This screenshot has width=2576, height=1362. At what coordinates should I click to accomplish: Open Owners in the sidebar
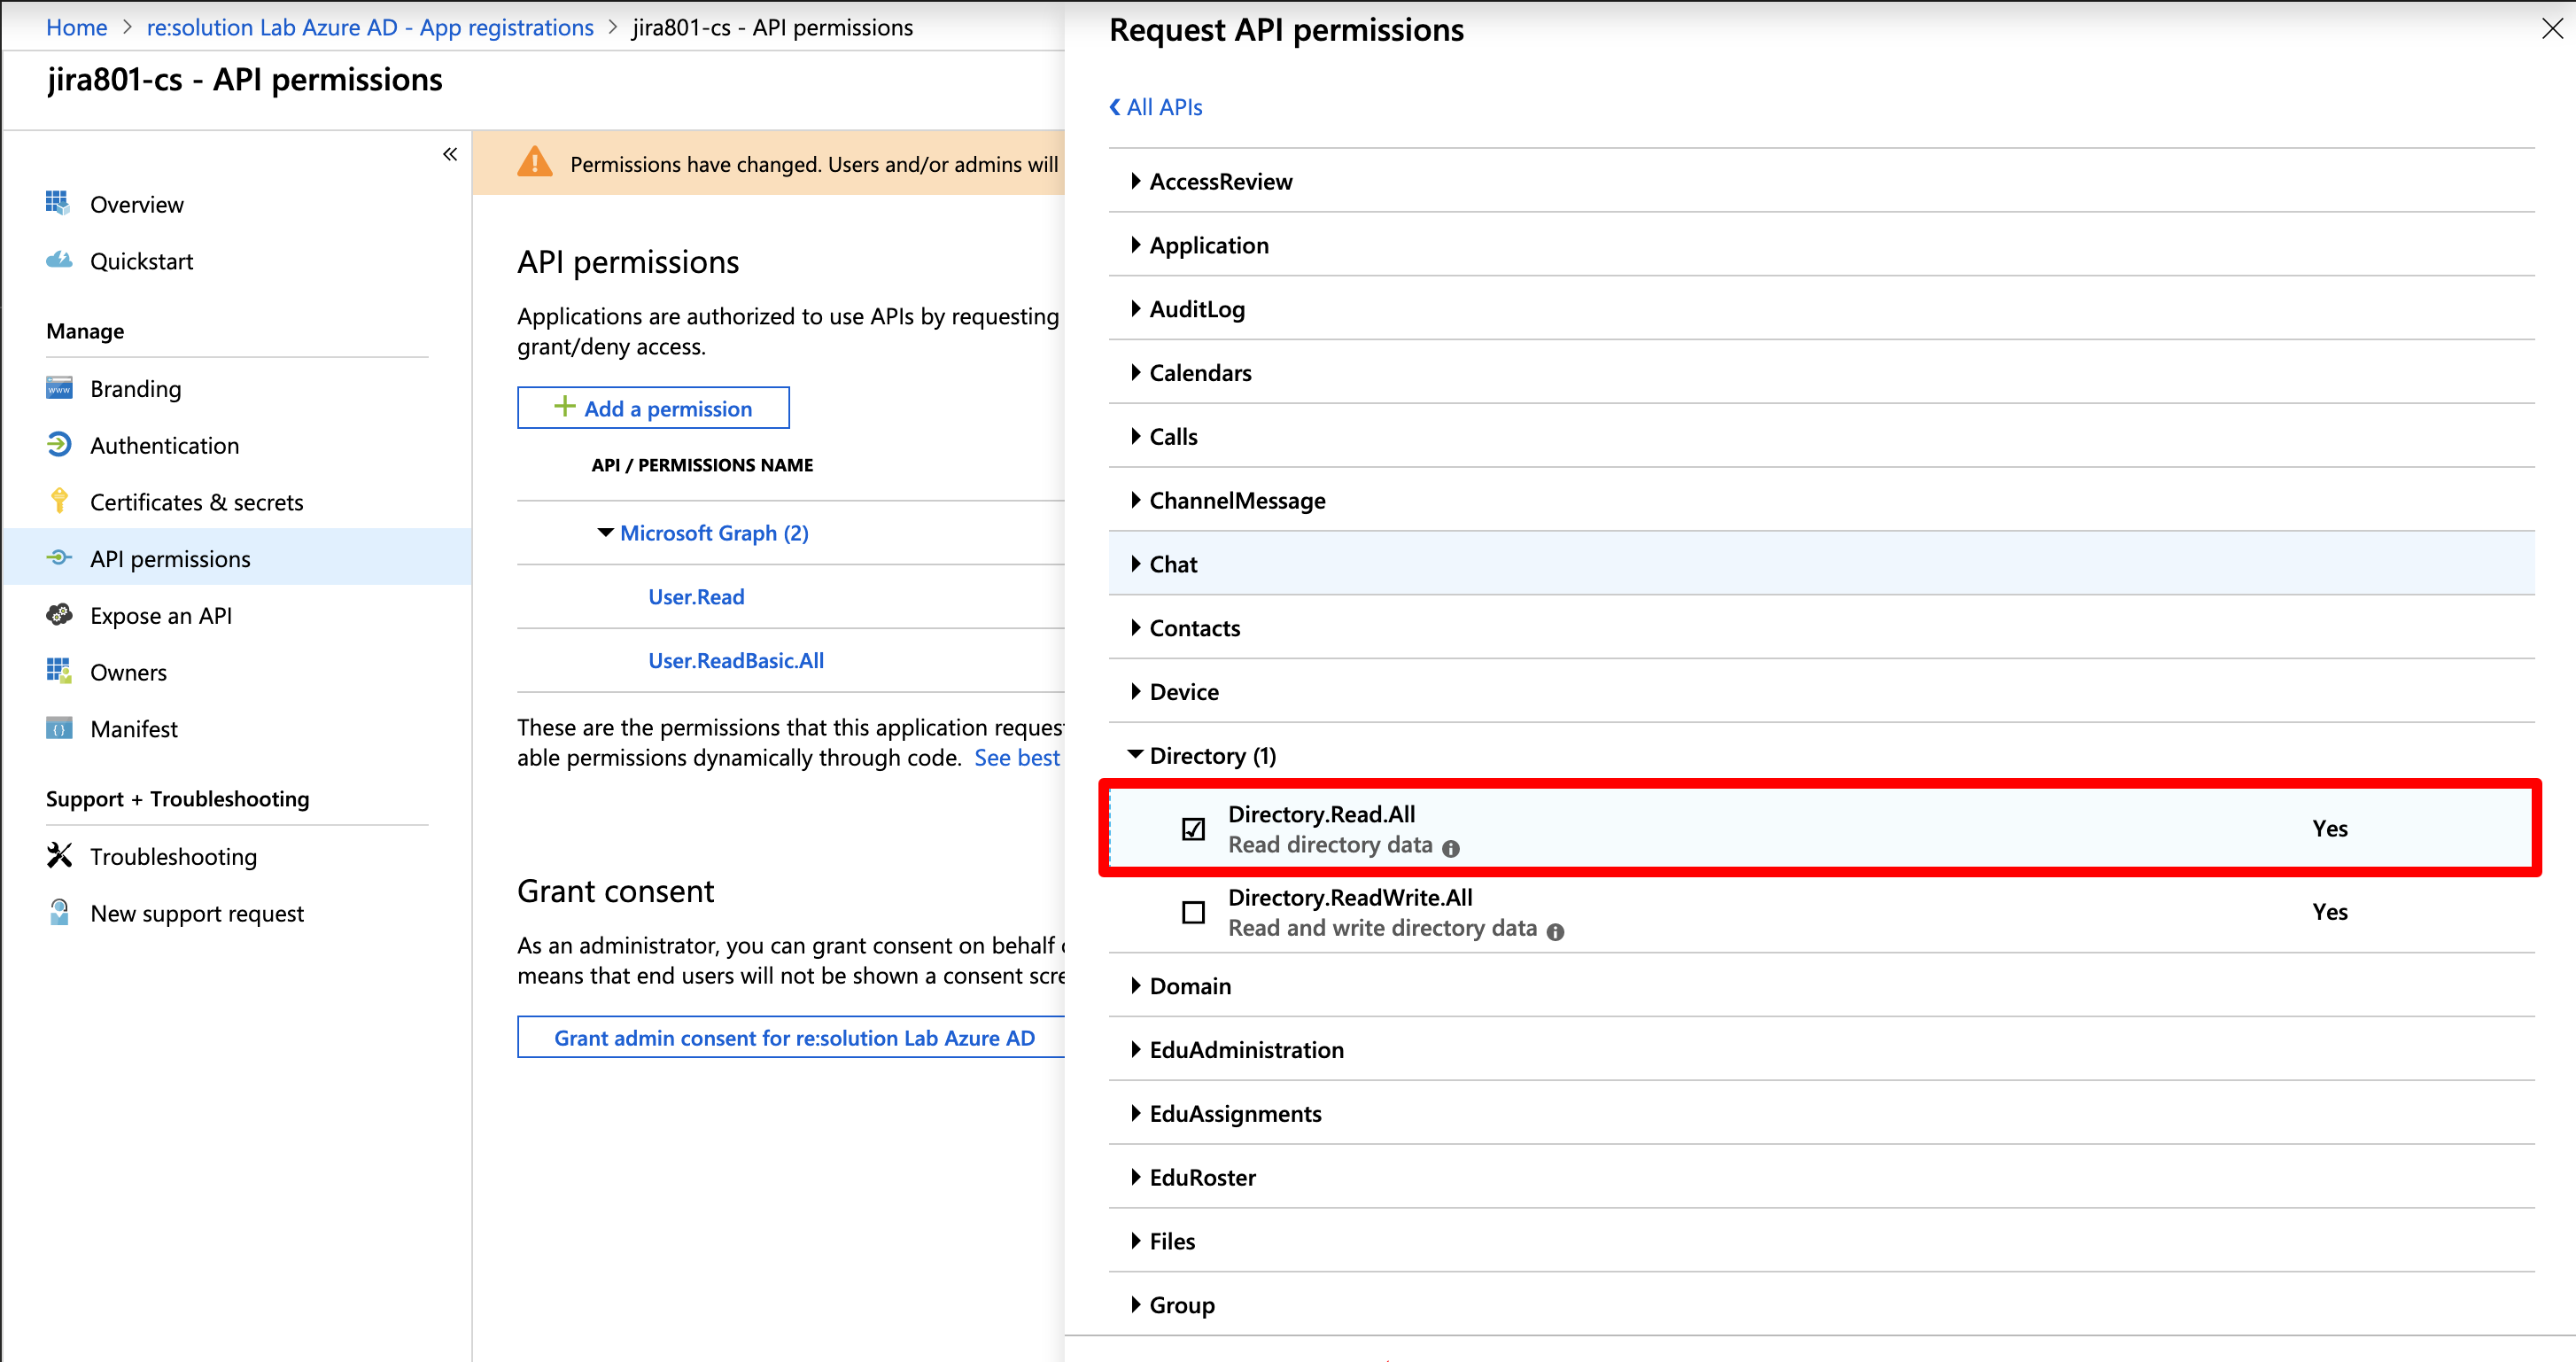128,672
